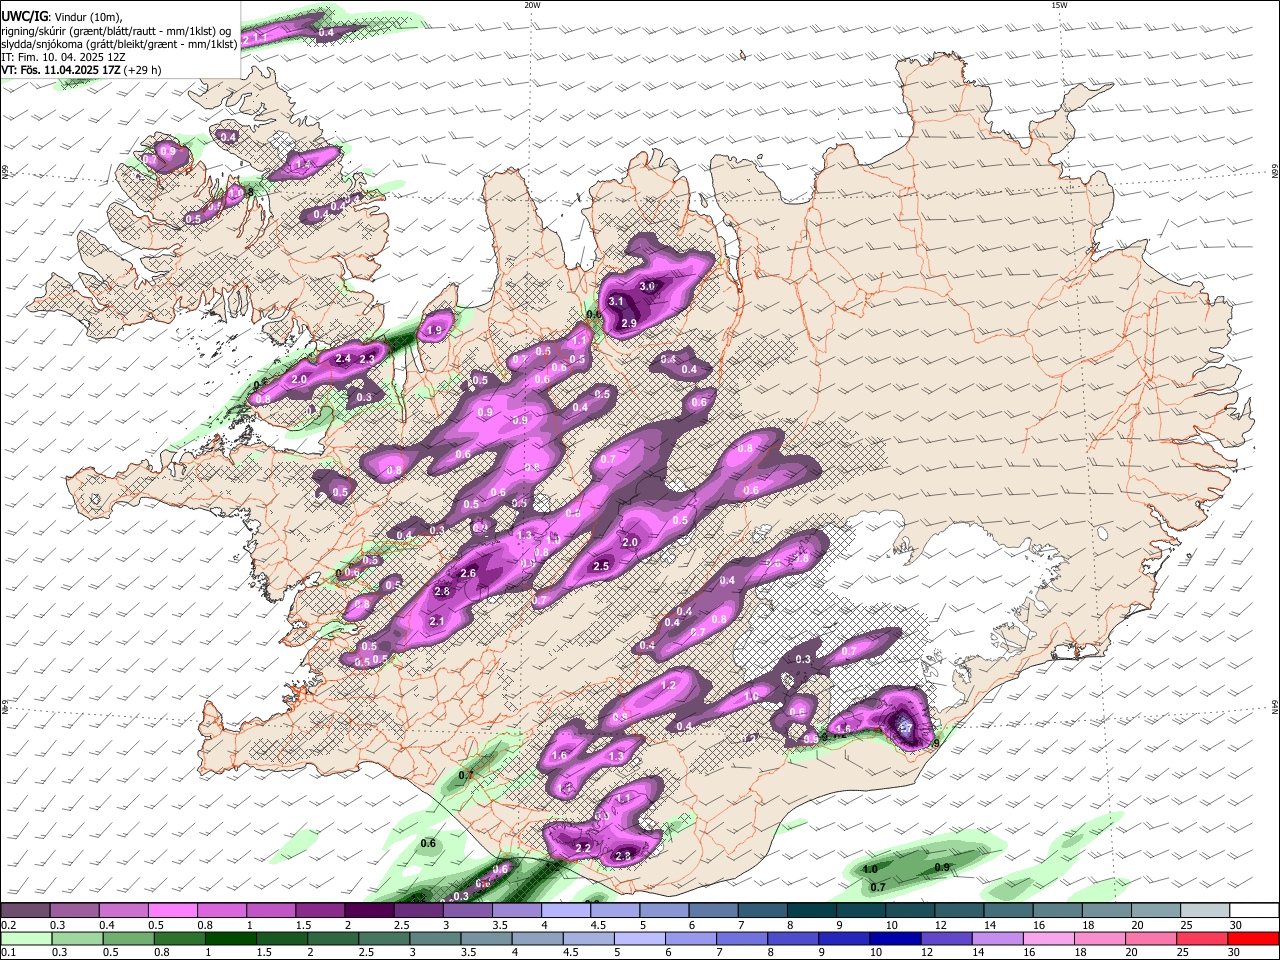1280x960 pixels.
Task: Select the 2.5 value in the central band
Action: click(601, 566)
